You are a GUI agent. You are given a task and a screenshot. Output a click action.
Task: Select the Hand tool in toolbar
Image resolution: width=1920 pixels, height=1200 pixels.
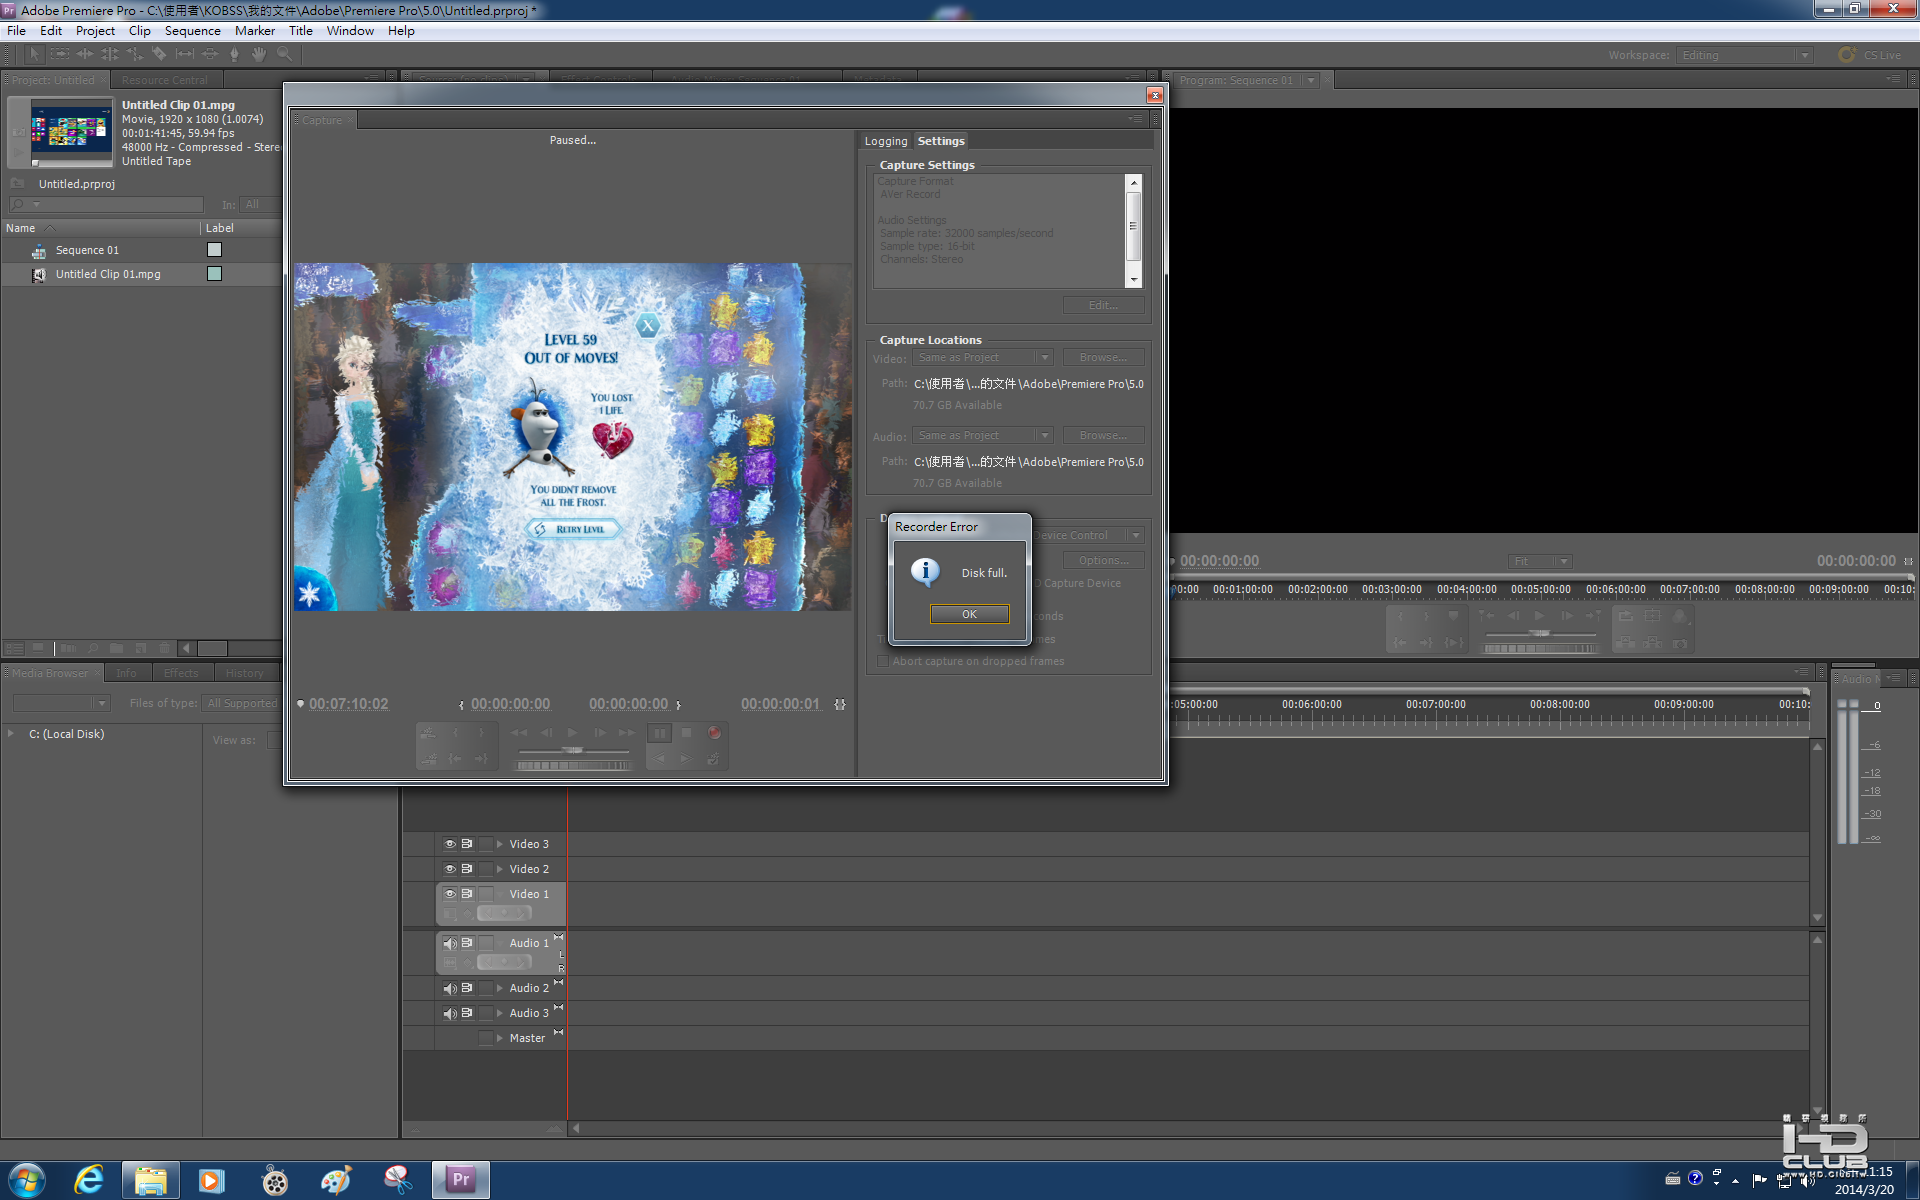tap(259, 54)
